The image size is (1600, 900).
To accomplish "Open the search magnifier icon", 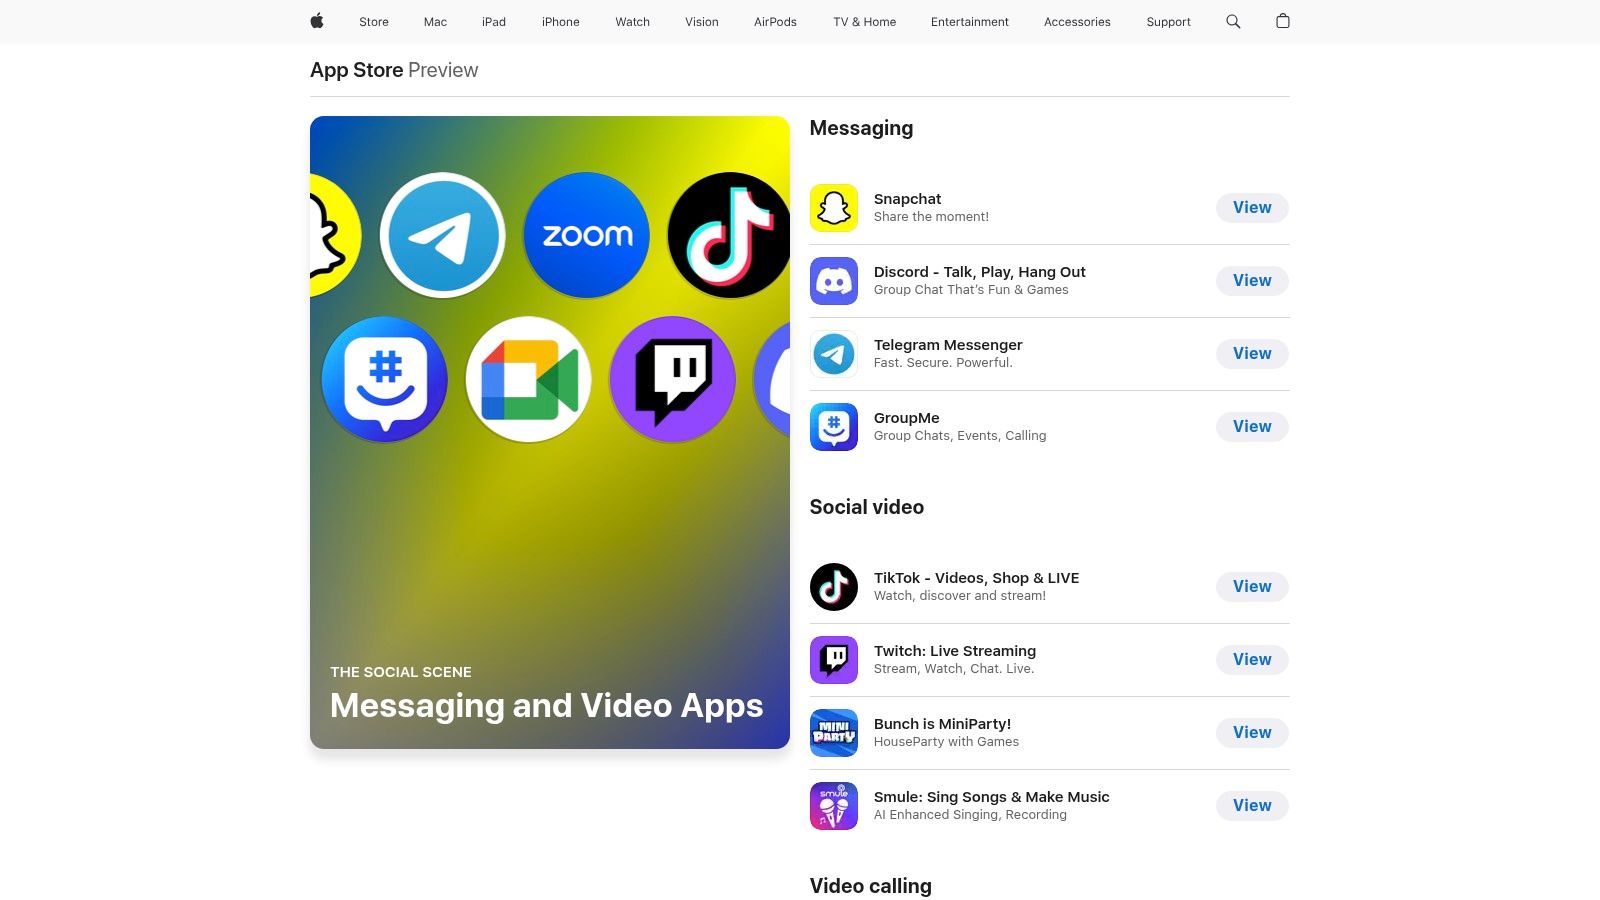I will 1233,21.
